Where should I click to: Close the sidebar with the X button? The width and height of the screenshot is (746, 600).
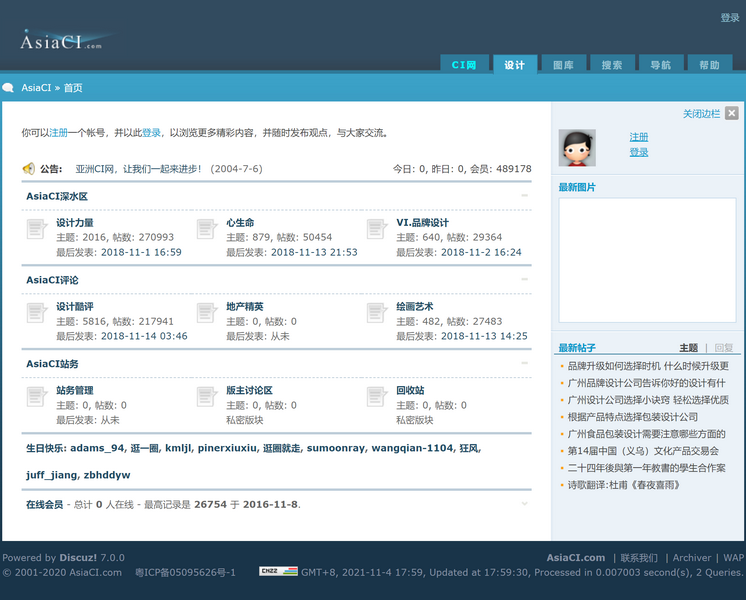tap(732, 114)
